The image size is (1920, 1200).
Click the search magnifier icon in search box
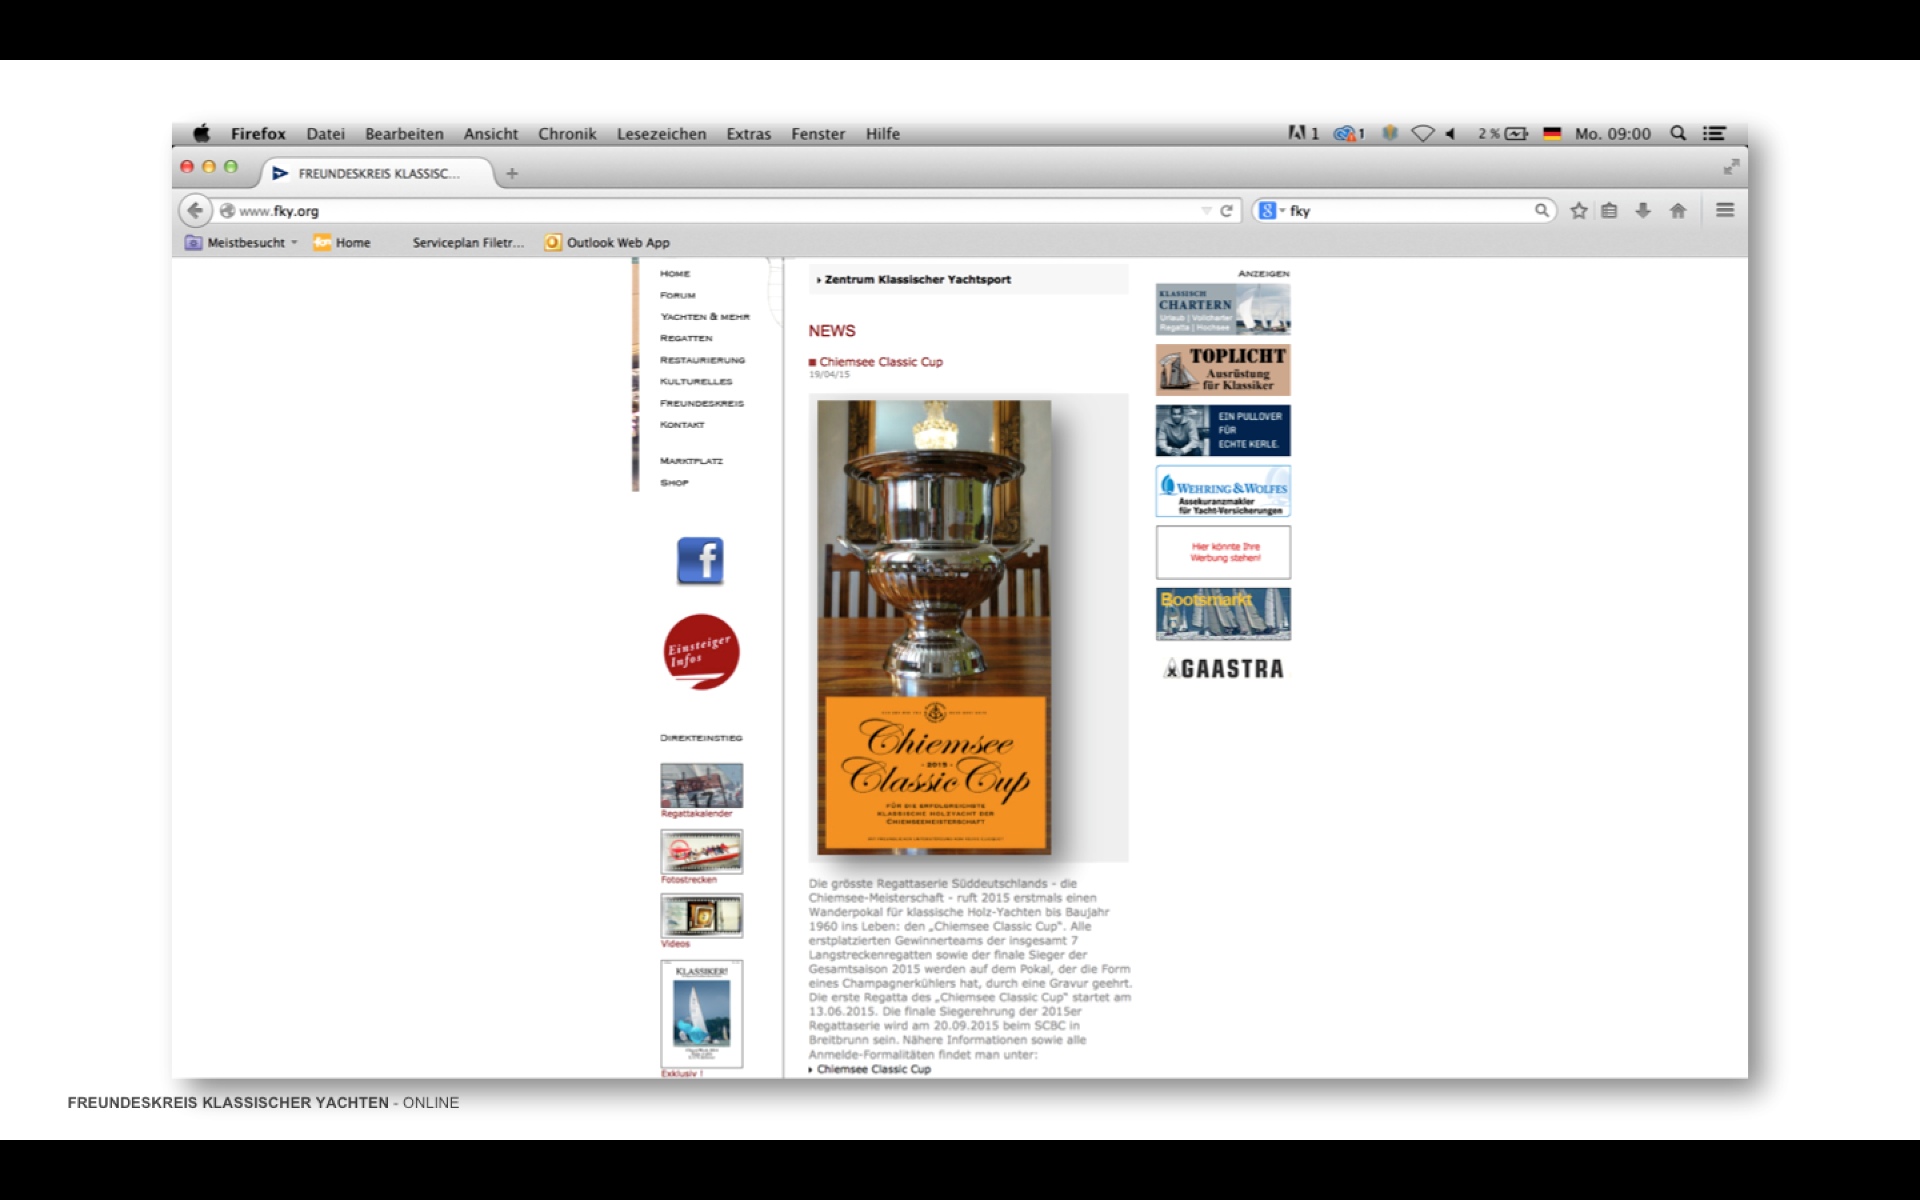click(1541, 210)
